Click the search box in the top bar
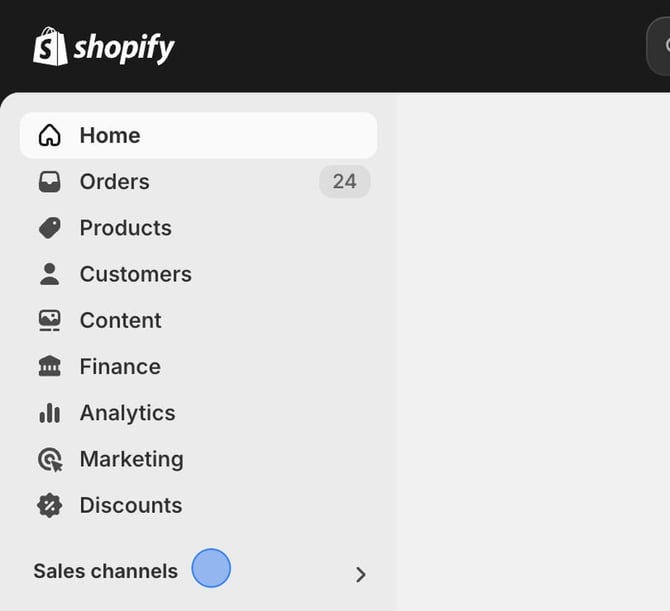The width and height of the screenshot is (670, 611). coord(660,46)
